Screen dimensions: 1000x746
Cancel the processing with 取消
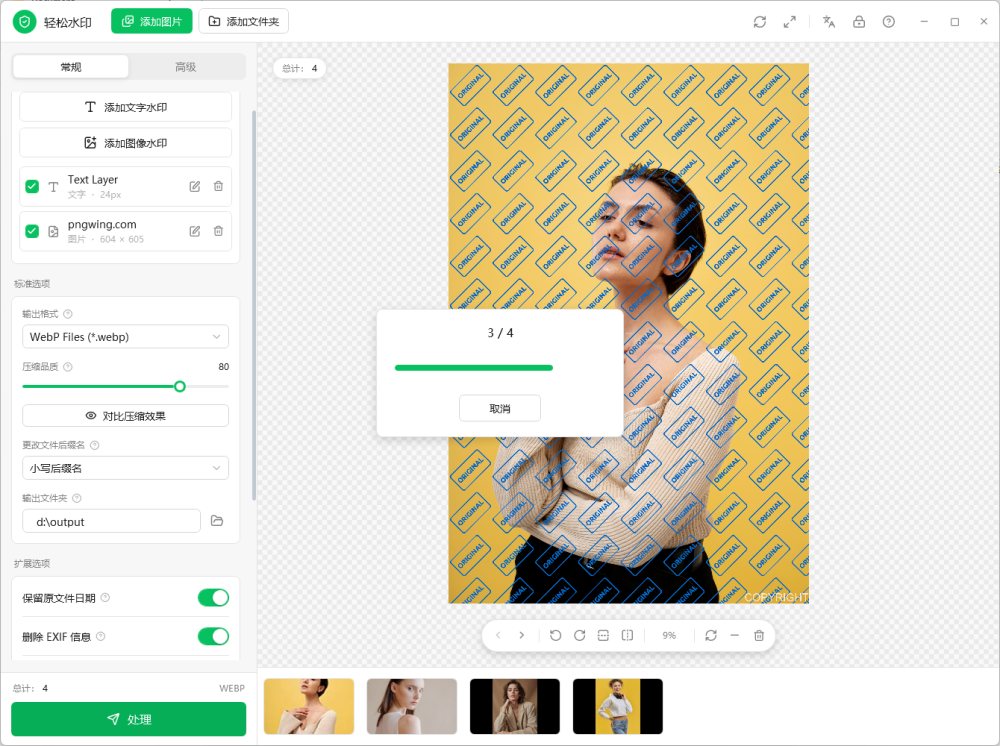(500, 408)
